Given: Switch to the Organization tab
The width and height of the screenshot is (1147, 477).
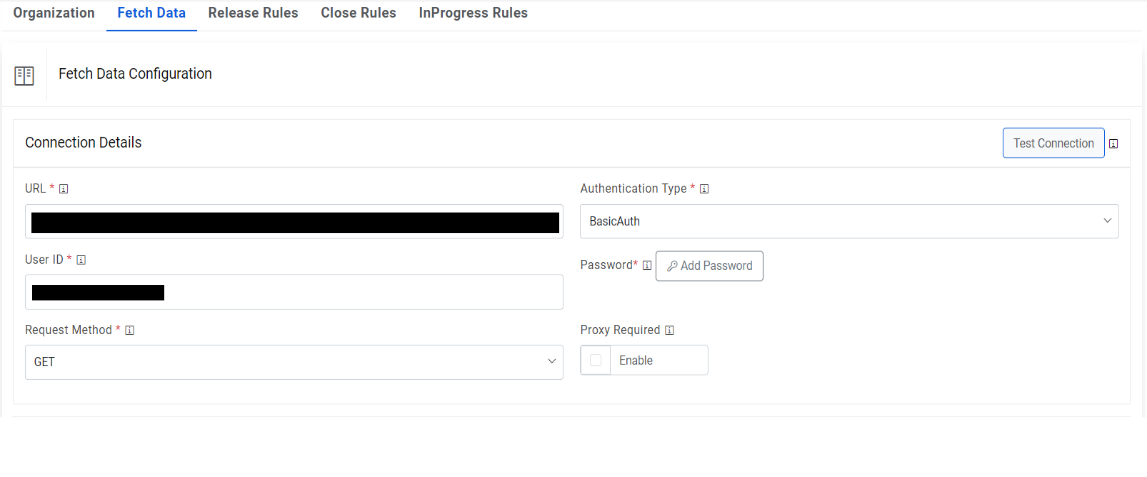Looking at the screenshot, I should 54,14.
